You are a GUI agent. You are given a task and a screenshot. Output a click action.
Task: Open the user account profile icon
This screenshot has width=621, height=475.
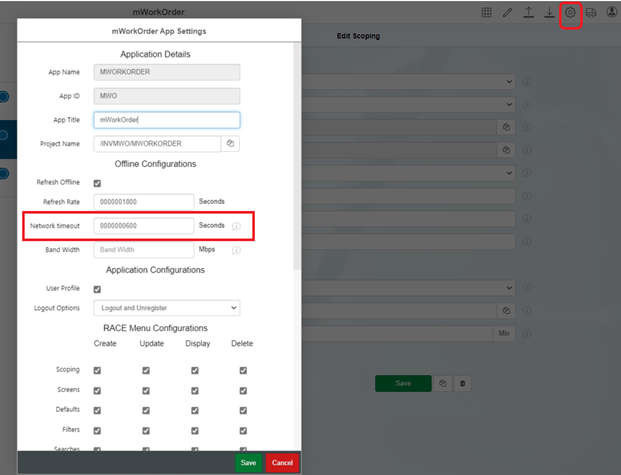coord(611,13)
